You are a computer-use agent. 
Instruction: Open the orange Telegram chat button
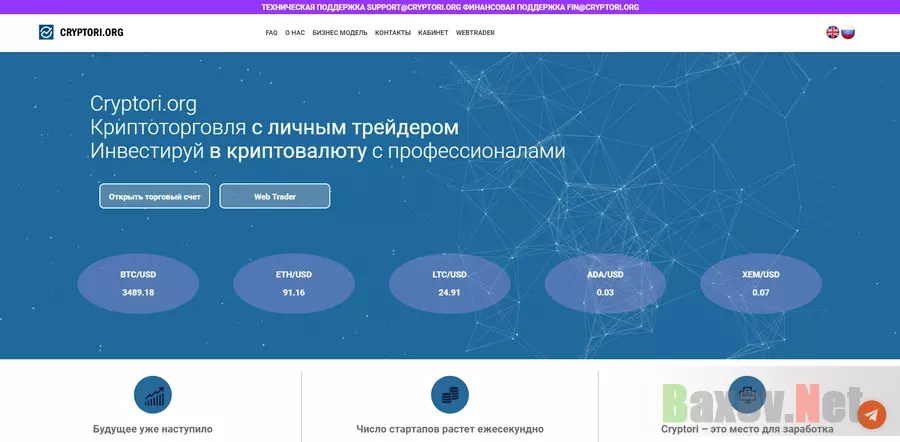[872, 414]
